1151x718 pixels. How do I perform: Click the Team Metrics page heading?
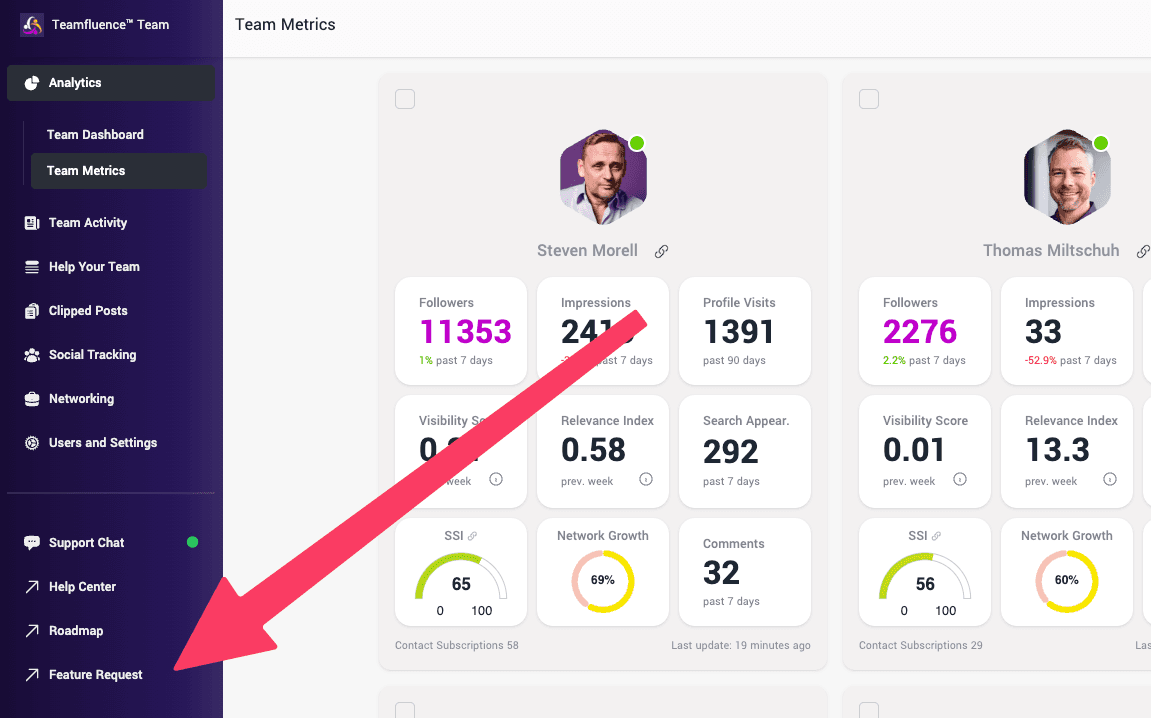pos(285,24)
